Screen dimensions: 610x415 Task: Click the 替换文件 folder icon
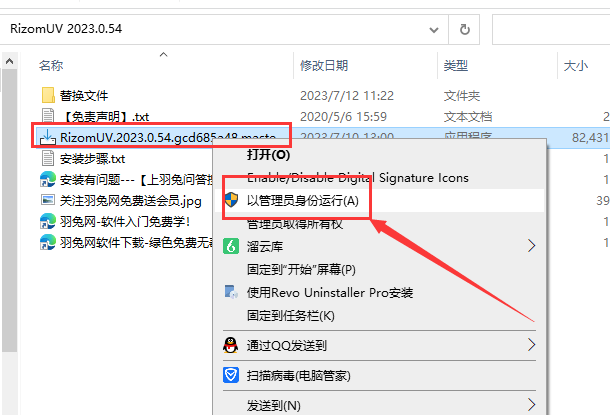tap(48, 95)
